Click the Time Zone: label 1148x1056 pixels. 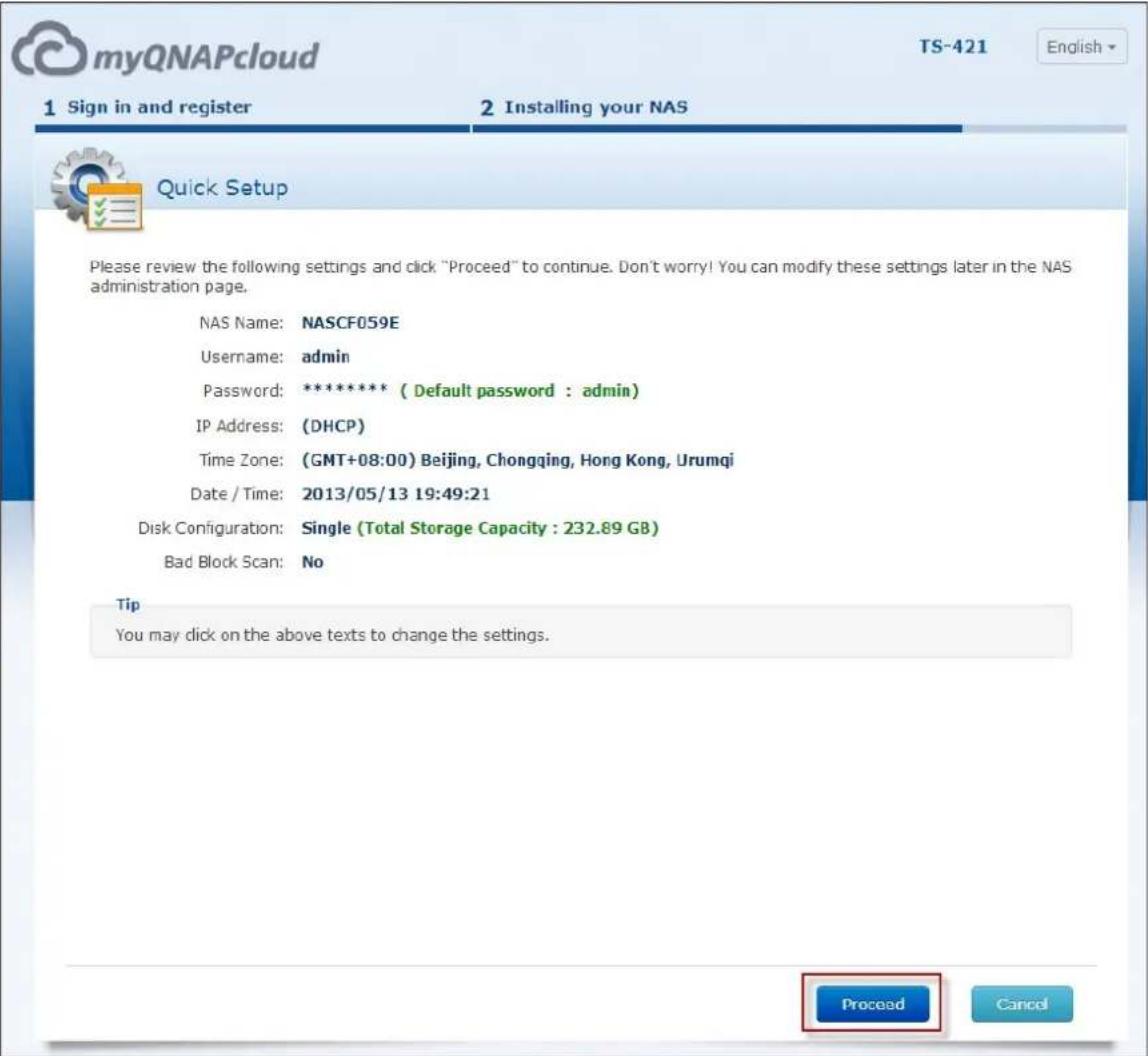(241, 461)
